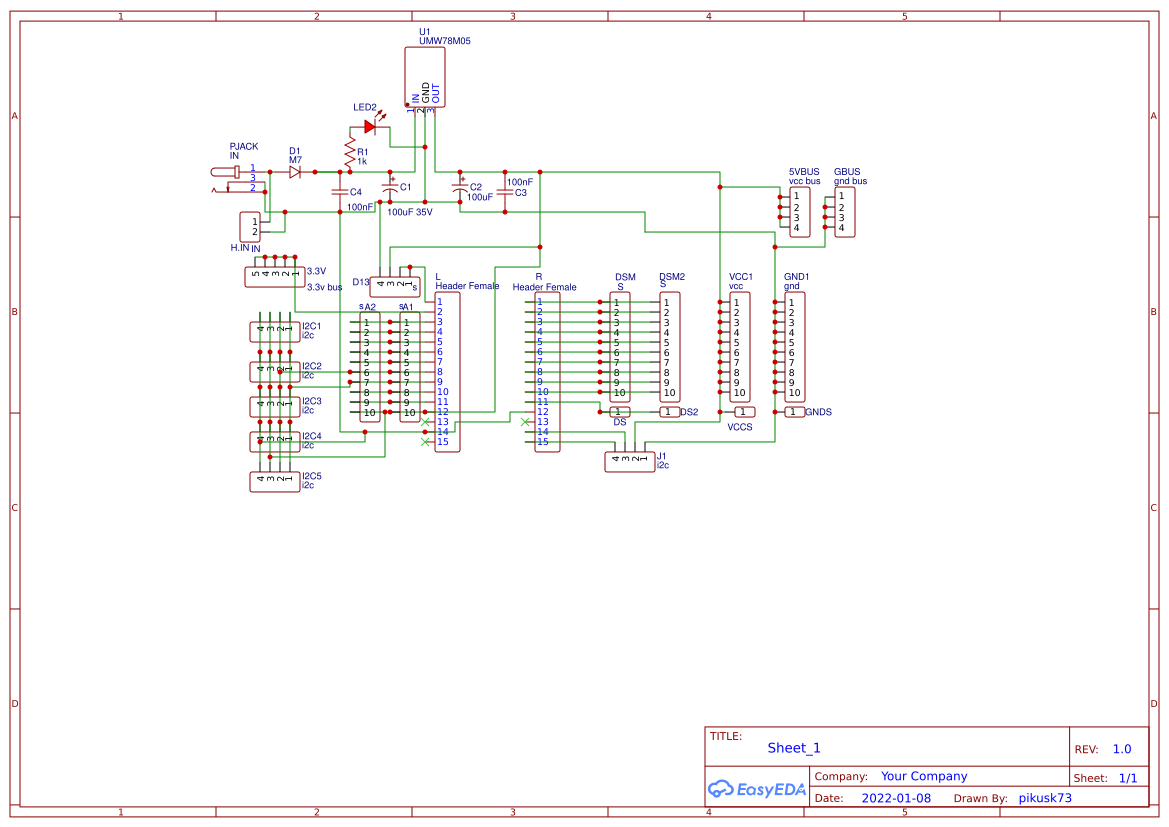Viewport: 1169px width, 827px height.
Task: Select the DS single-pin connector
Action: click(x=620, y=412)
